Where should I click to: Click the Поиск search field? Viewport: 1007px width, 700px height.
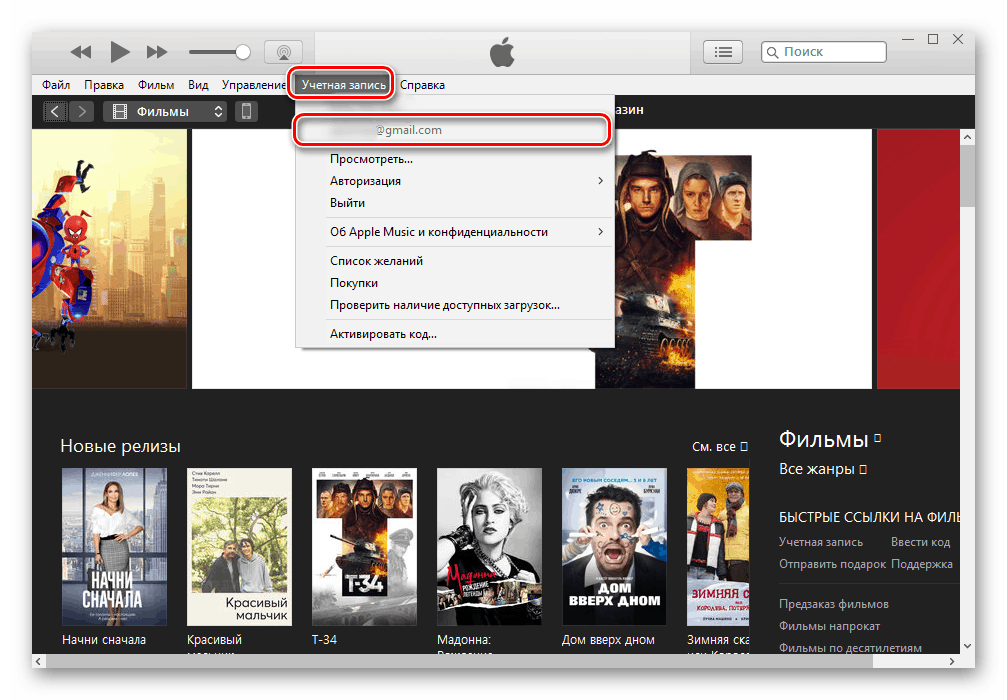(x=823, y=52)
